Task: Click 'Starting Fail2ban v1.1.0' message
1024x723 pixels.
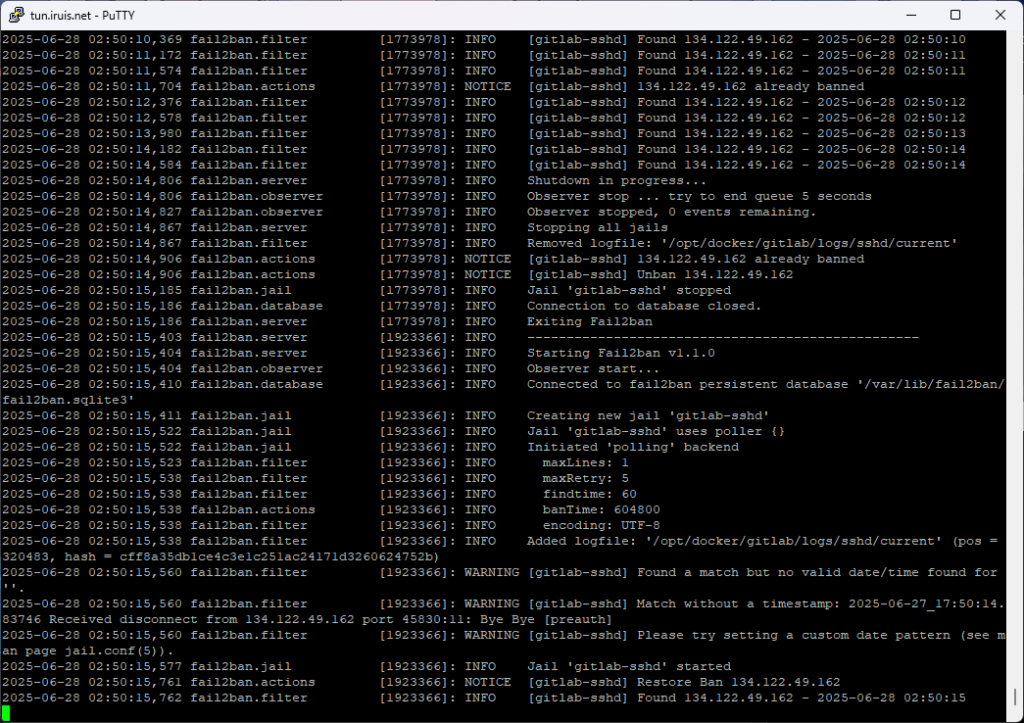Action: pos(621,353)
